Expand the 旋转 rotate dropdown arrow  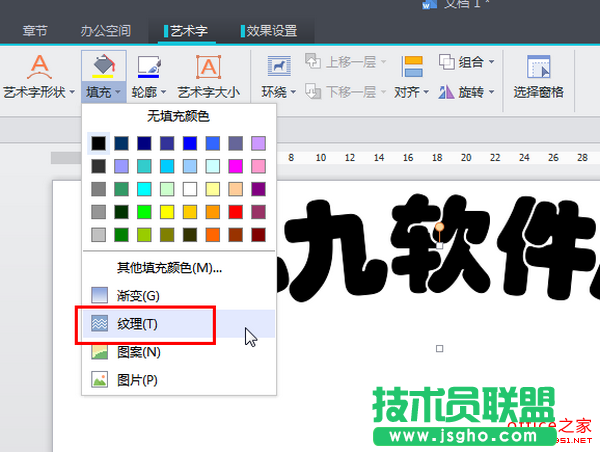click(x=492, y=92)
